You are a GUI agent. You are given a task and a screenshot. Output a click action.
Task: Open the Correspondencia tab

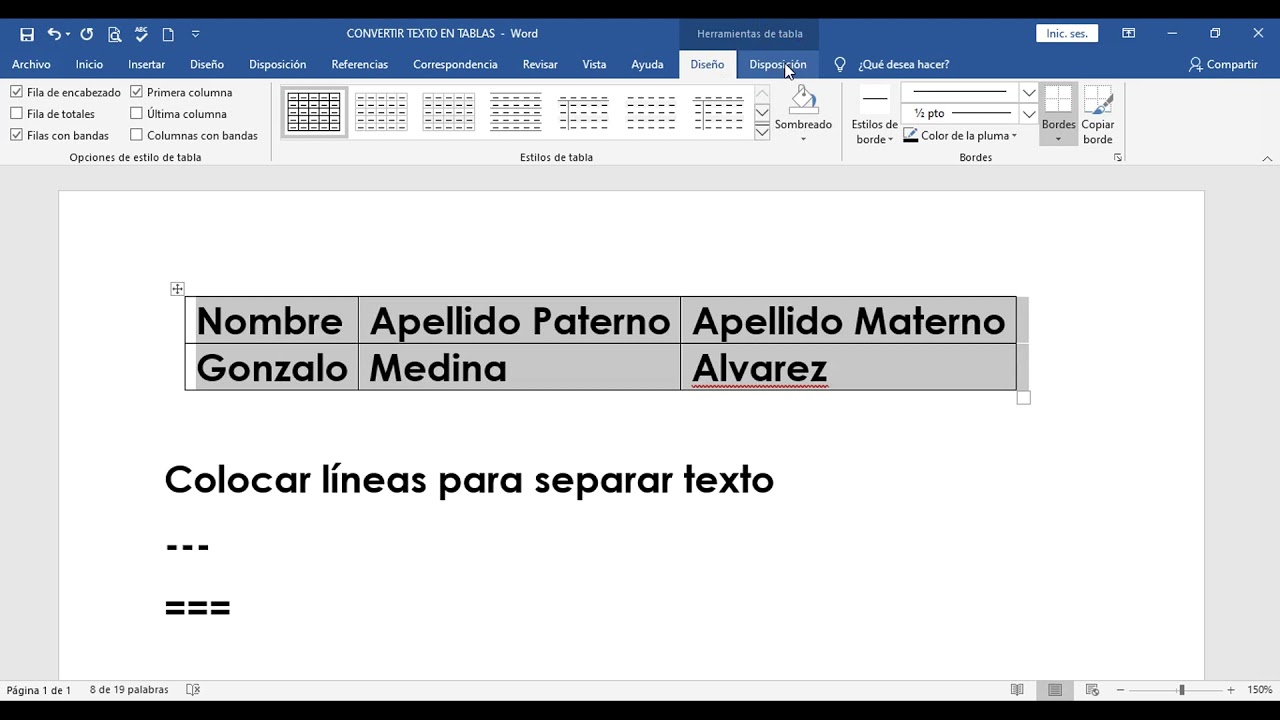[x=455, y=64]
